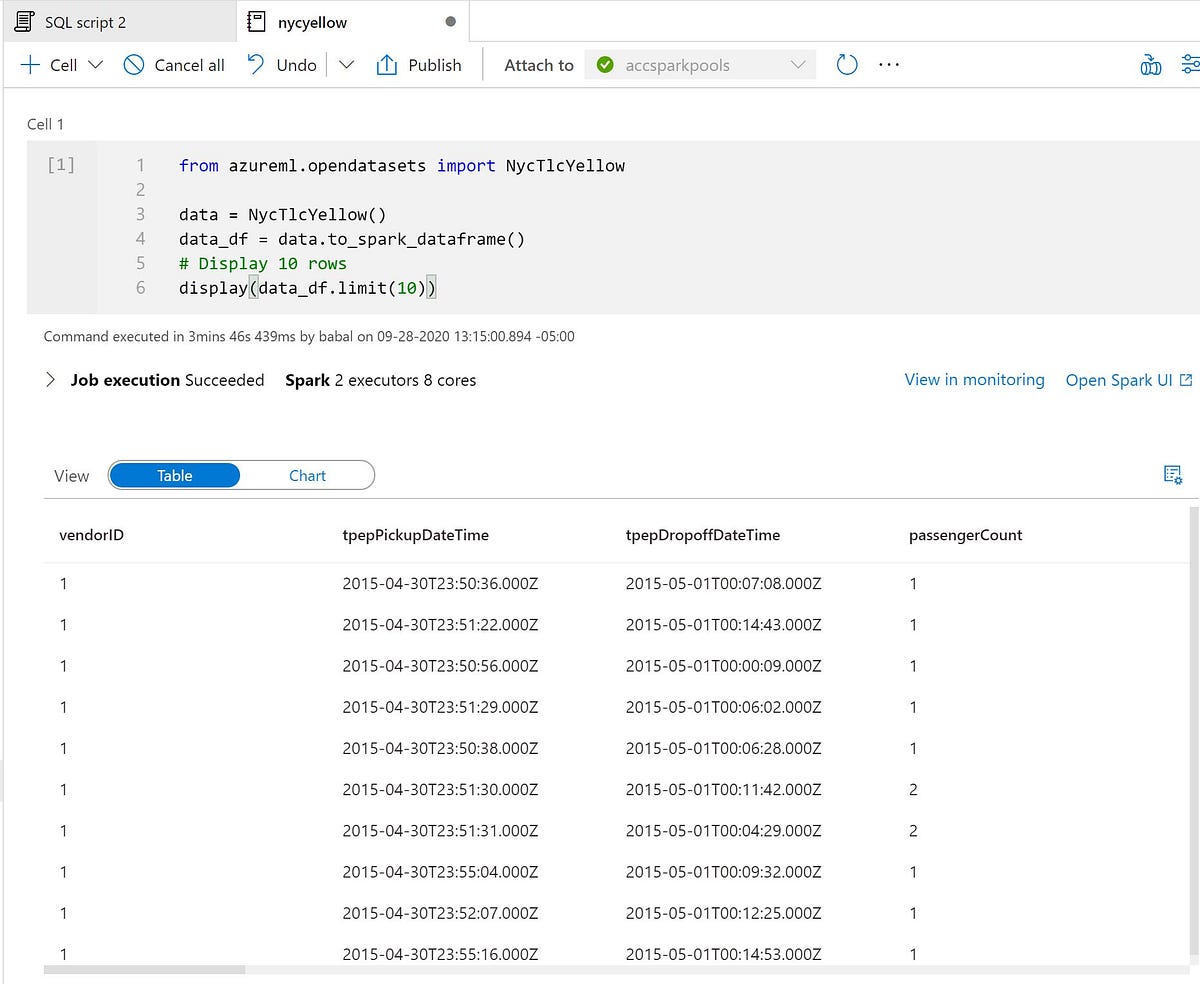
Task: Add a new cell with the plus icon
Action: (x=28, y=64)
